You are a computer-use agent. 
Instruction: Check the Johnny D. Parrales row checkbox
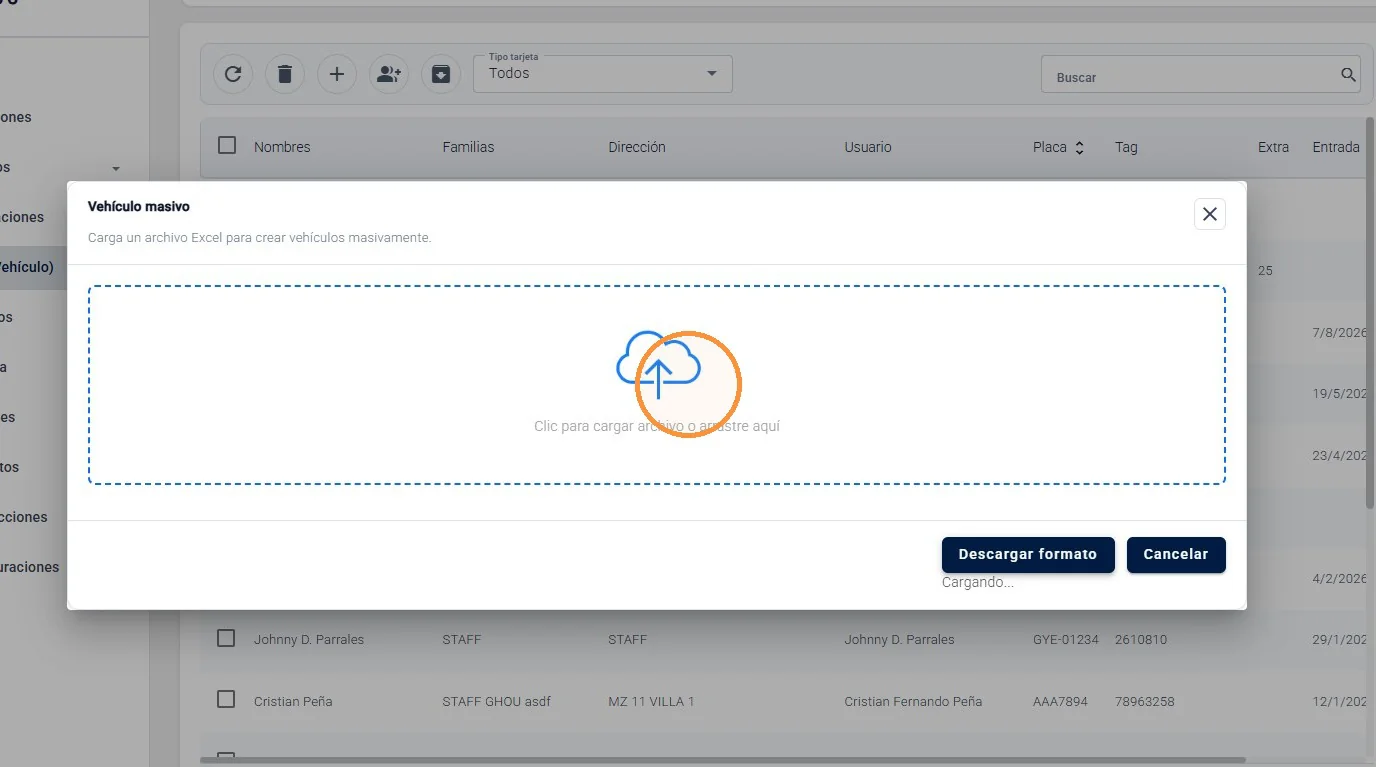pyautogui.click(x=226, y=638)
